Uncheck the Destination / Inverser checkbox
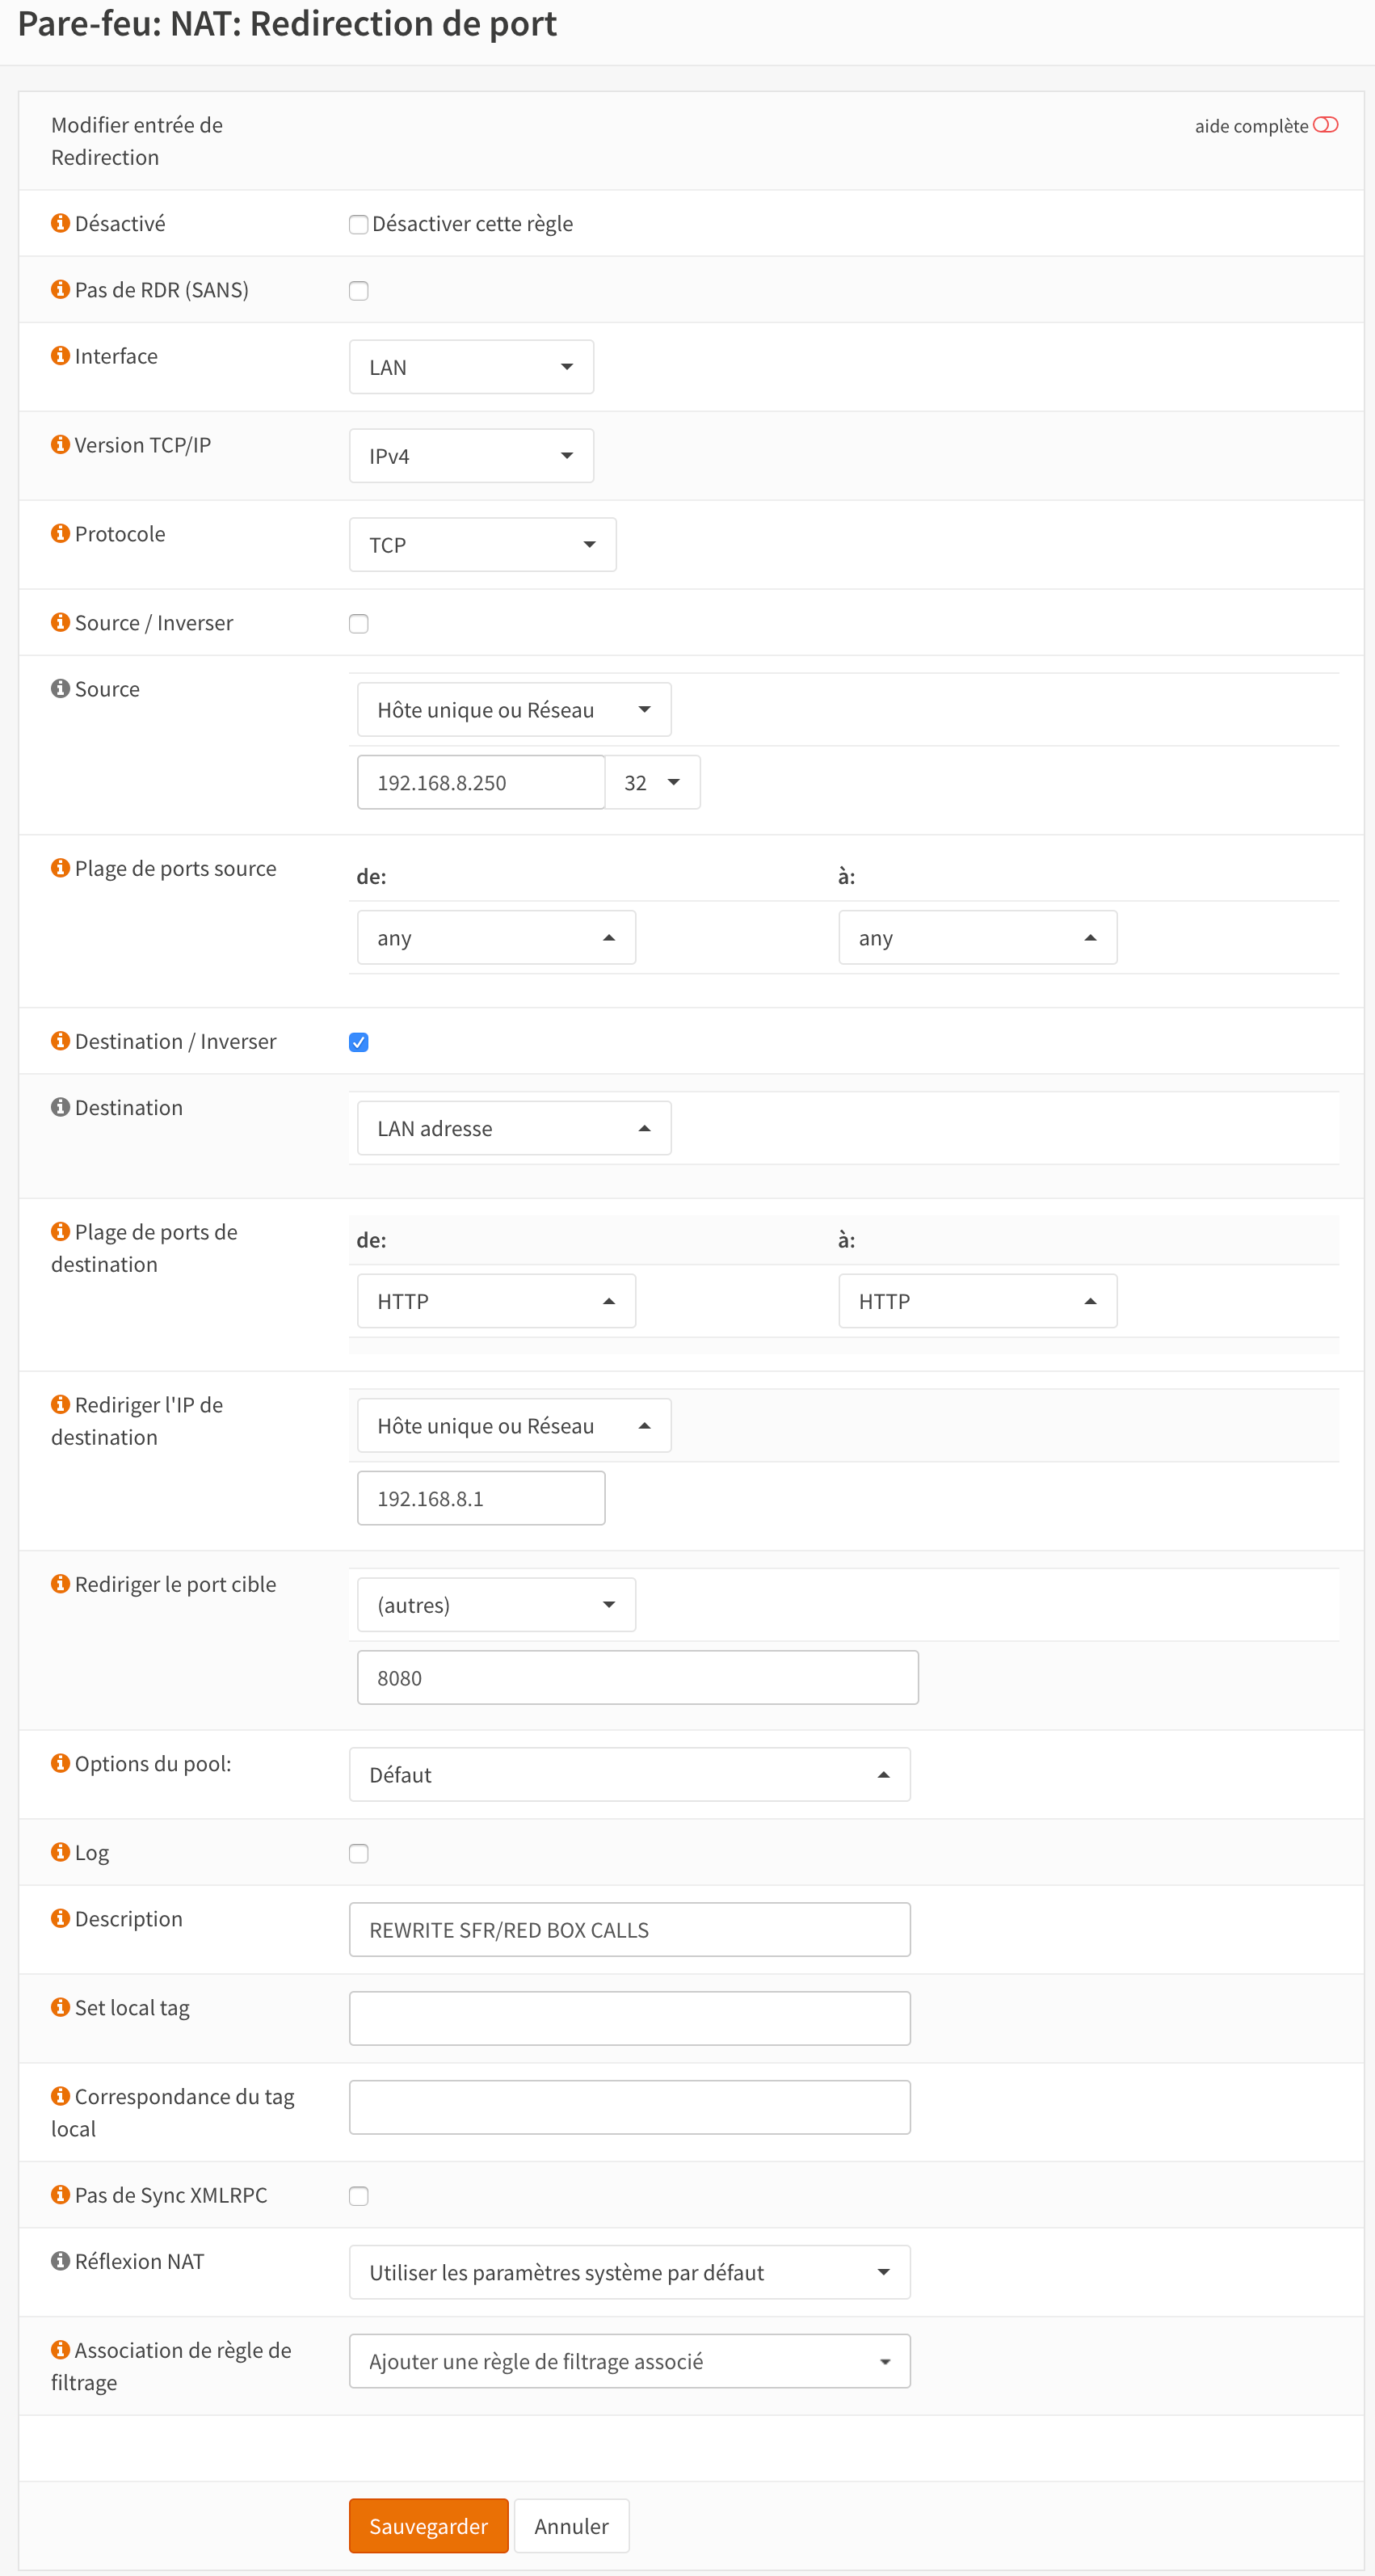The width and height of the screenshot is (1375, 2576). [358, 1042]
